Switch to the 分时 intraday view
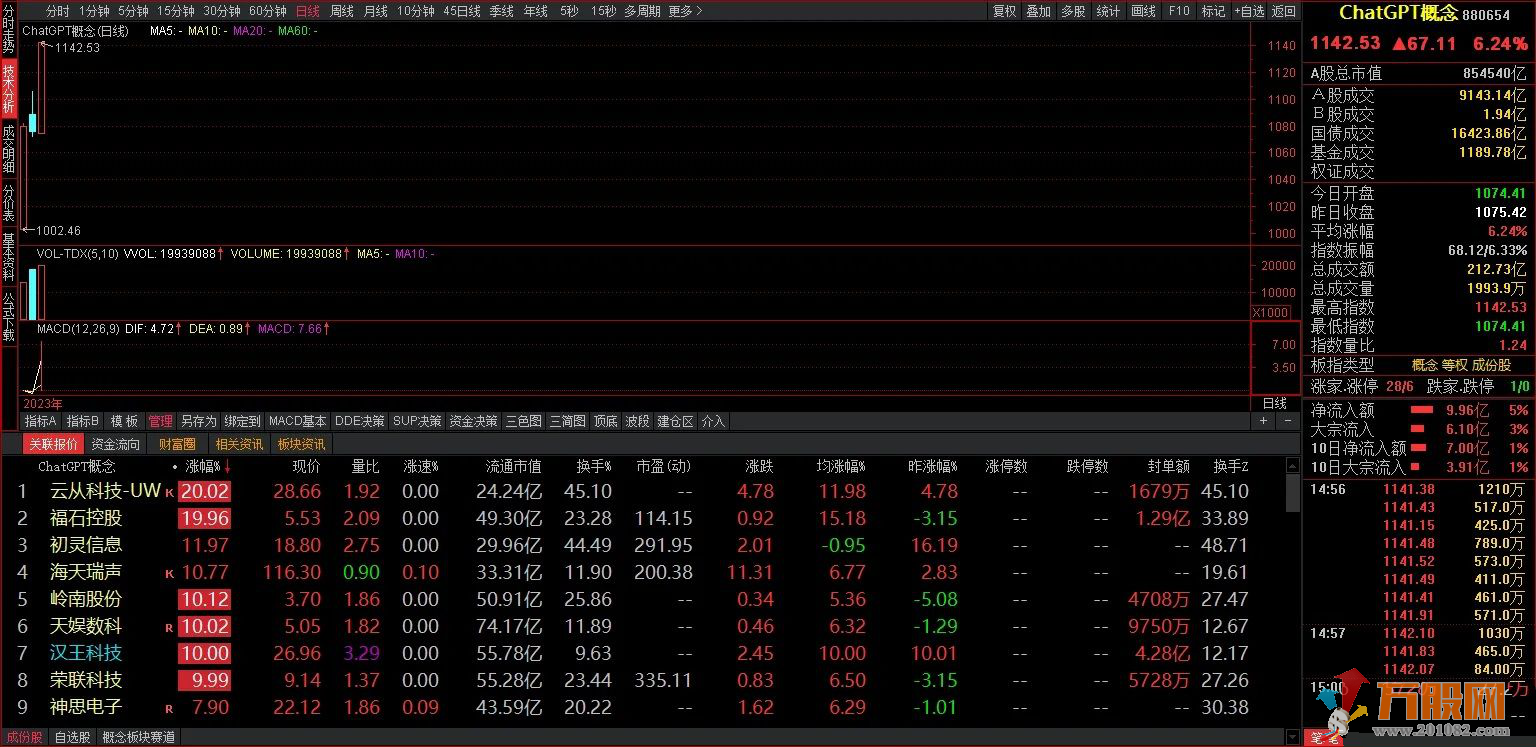The image size is (1536, 747). pyautogui.click(x=58, y=11)
